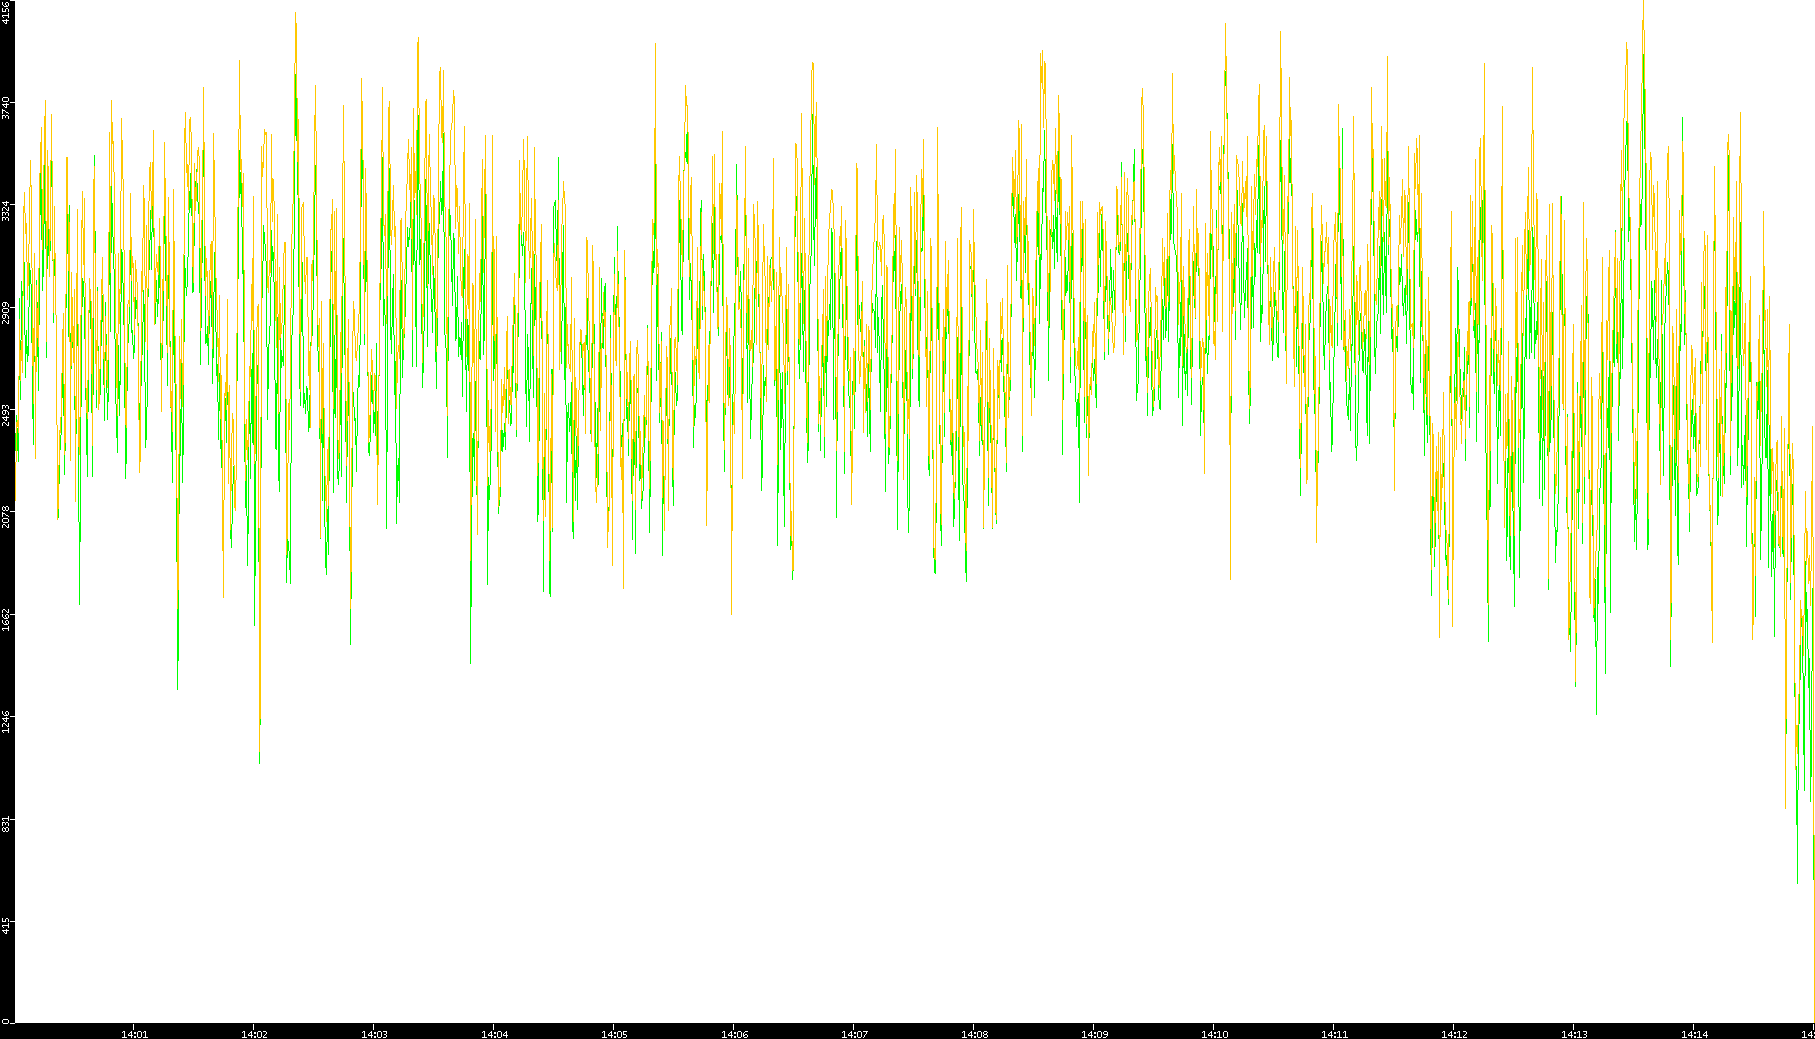This screenshot has width=1815, height=1039.
Task: Click the 4156 maximum value axis label
Action: click(6, 13)
